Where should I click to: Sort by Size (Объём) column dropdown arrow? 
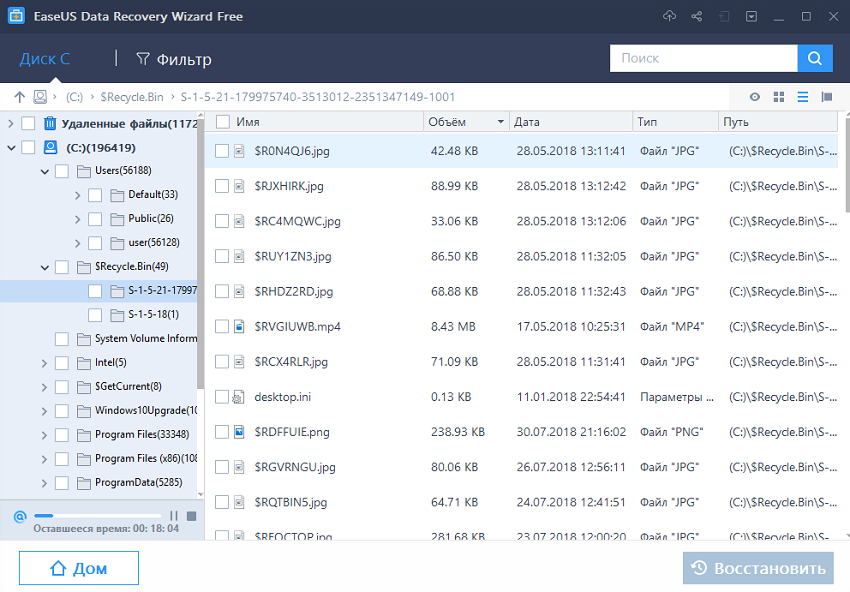pyautogui.click(x=500, y=122)
